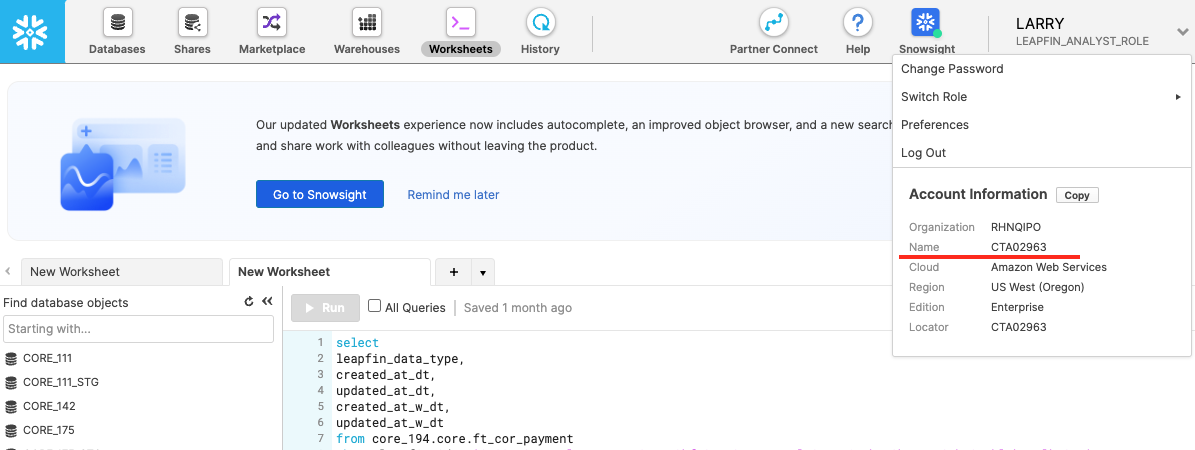Click the Go to Snowsight button
Viewport: 1195px width, 450px height.
click(x=320, y=195)
